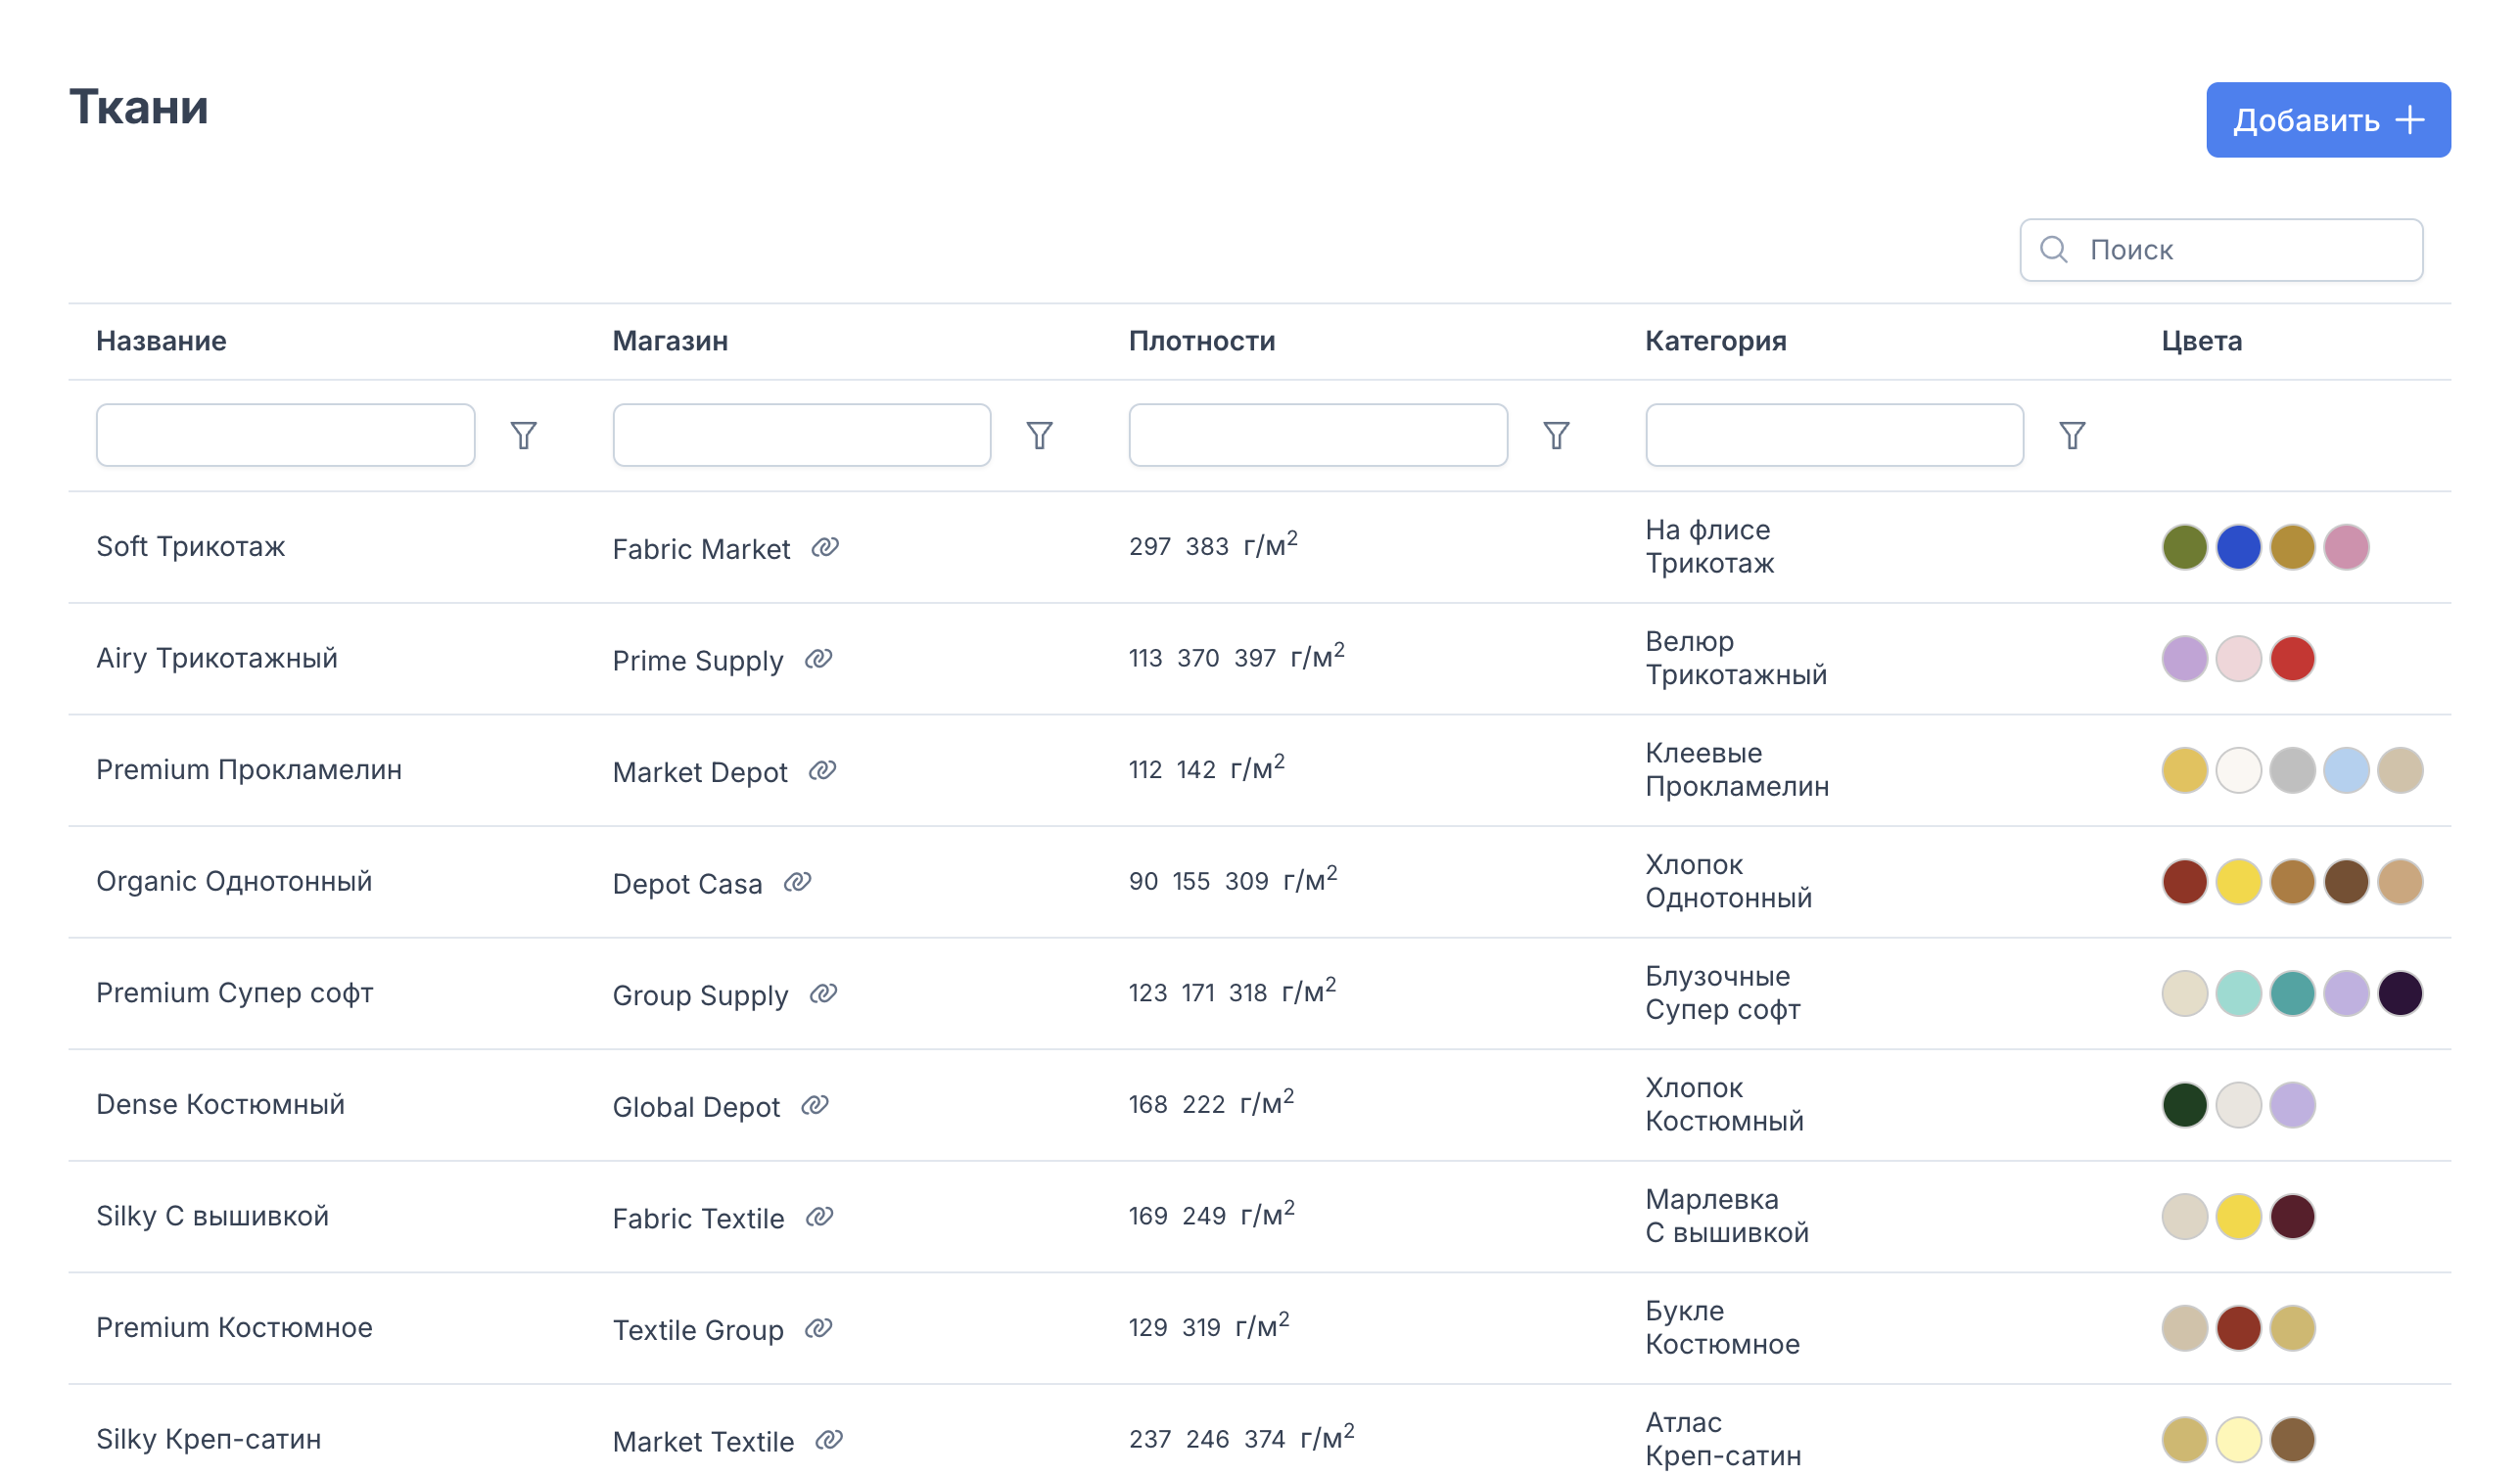This screenshot has height=1476, width=2520.
Task: Select the red swatch in Airy Трикотажный row
Action: pos(2292,659)
